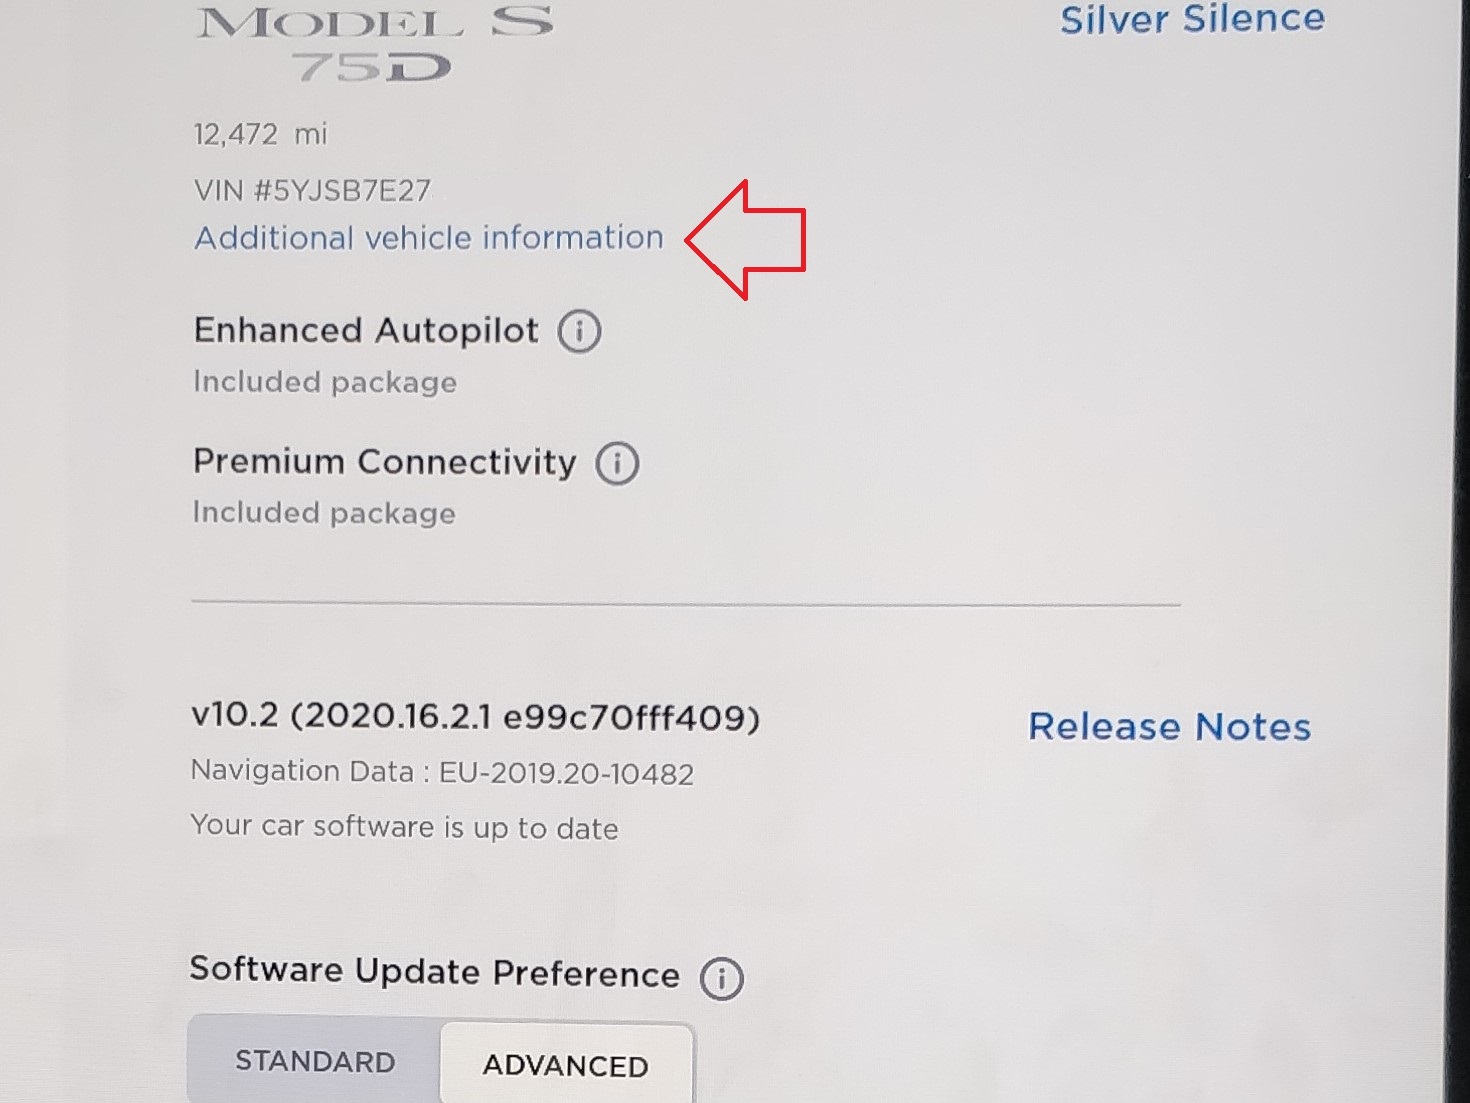Tap the 12,472 mi odometer reading
This screenshot has width=1470, height=1103.
pos(260,134)
